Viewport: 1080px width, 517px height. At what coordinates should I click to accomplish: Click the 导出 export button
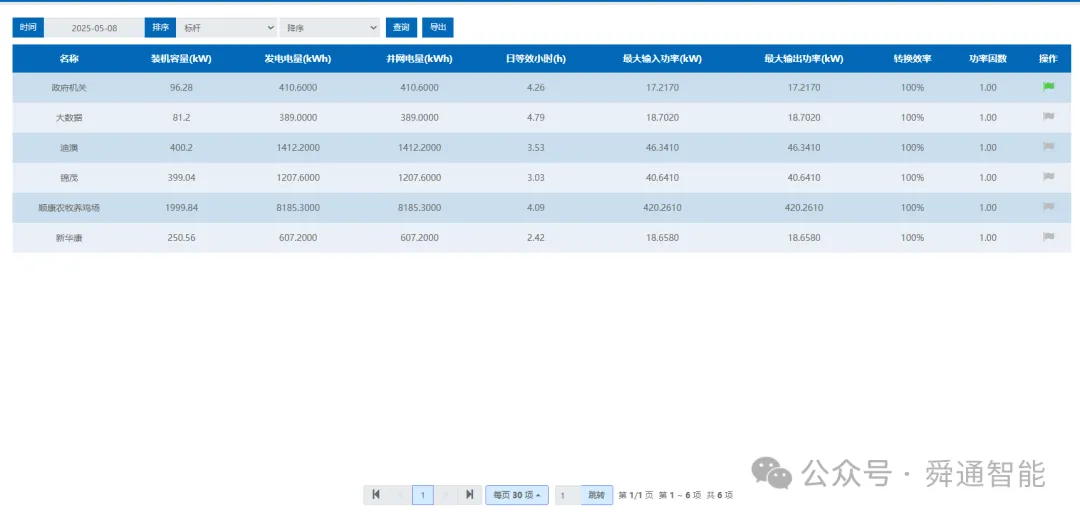(437, 28)
